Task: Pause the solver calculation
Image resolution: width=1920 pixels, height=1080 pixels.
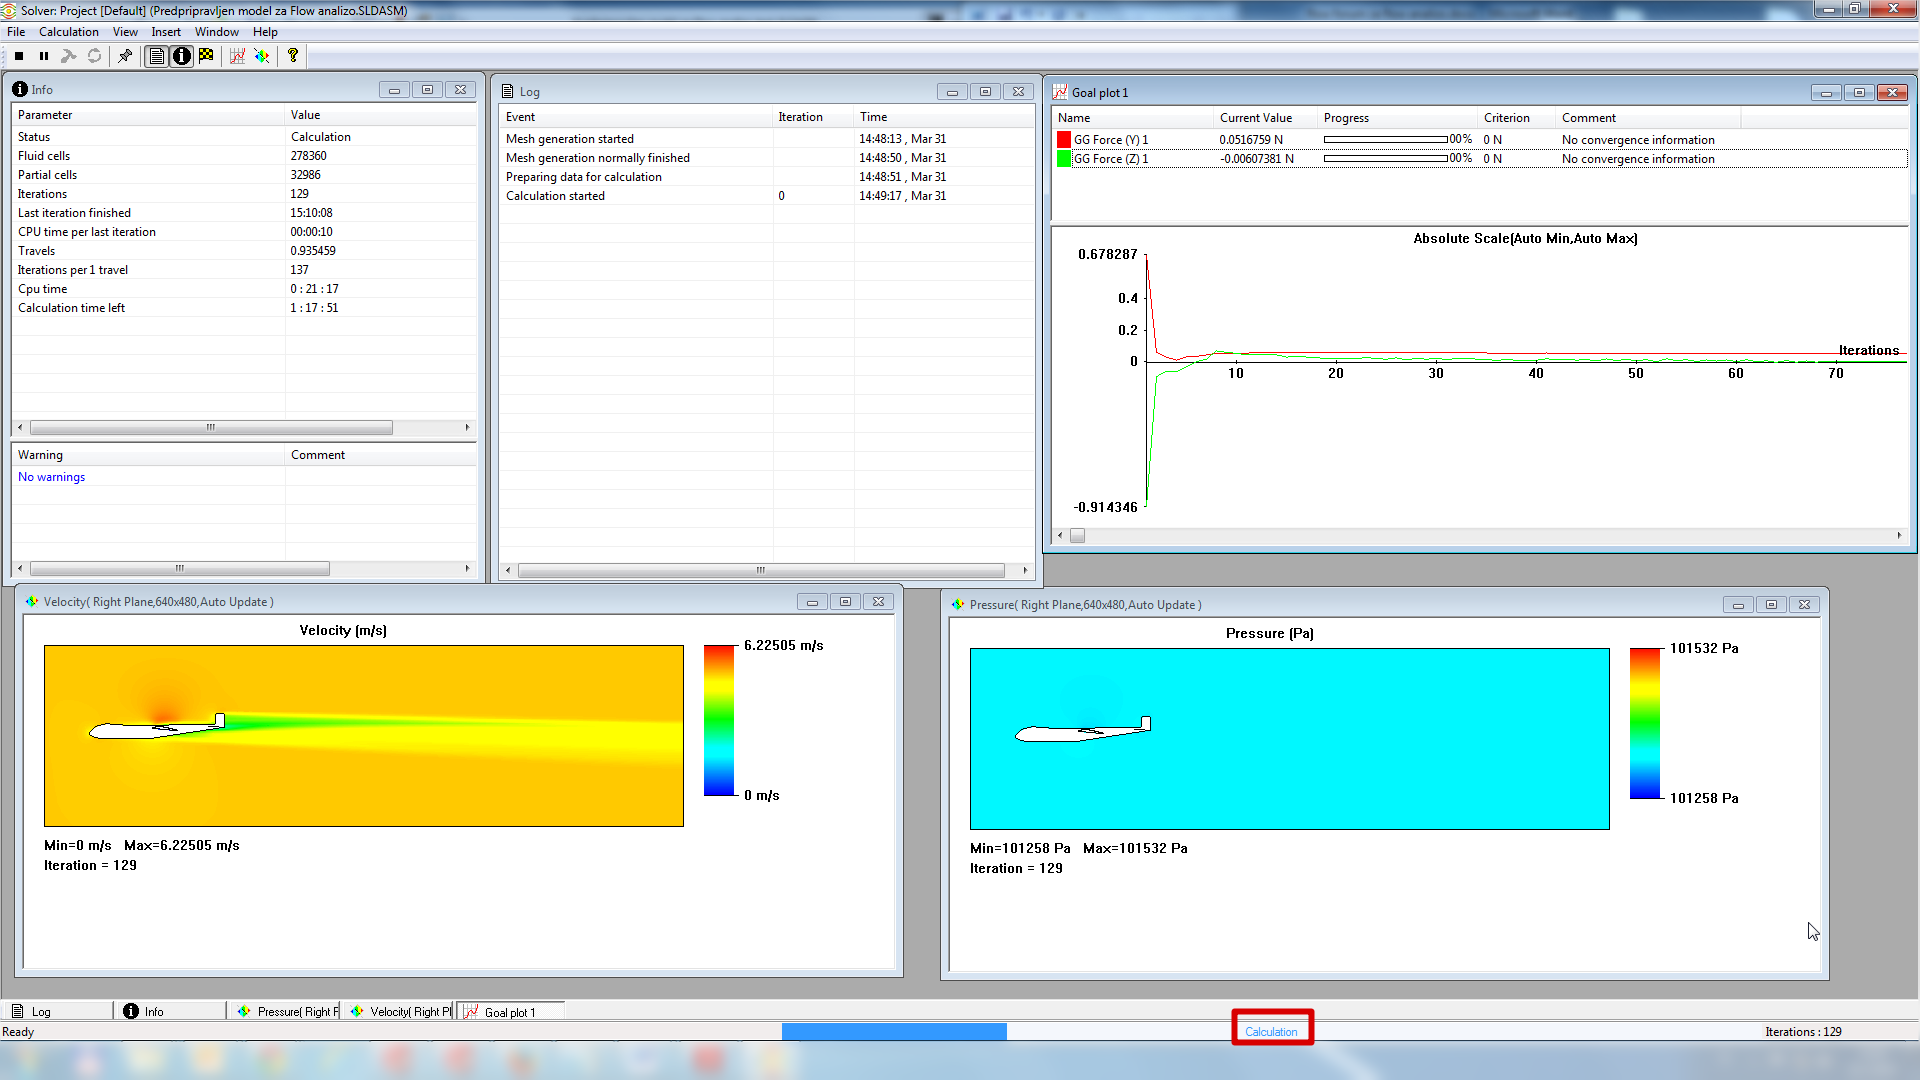Action: pos(44,56)
